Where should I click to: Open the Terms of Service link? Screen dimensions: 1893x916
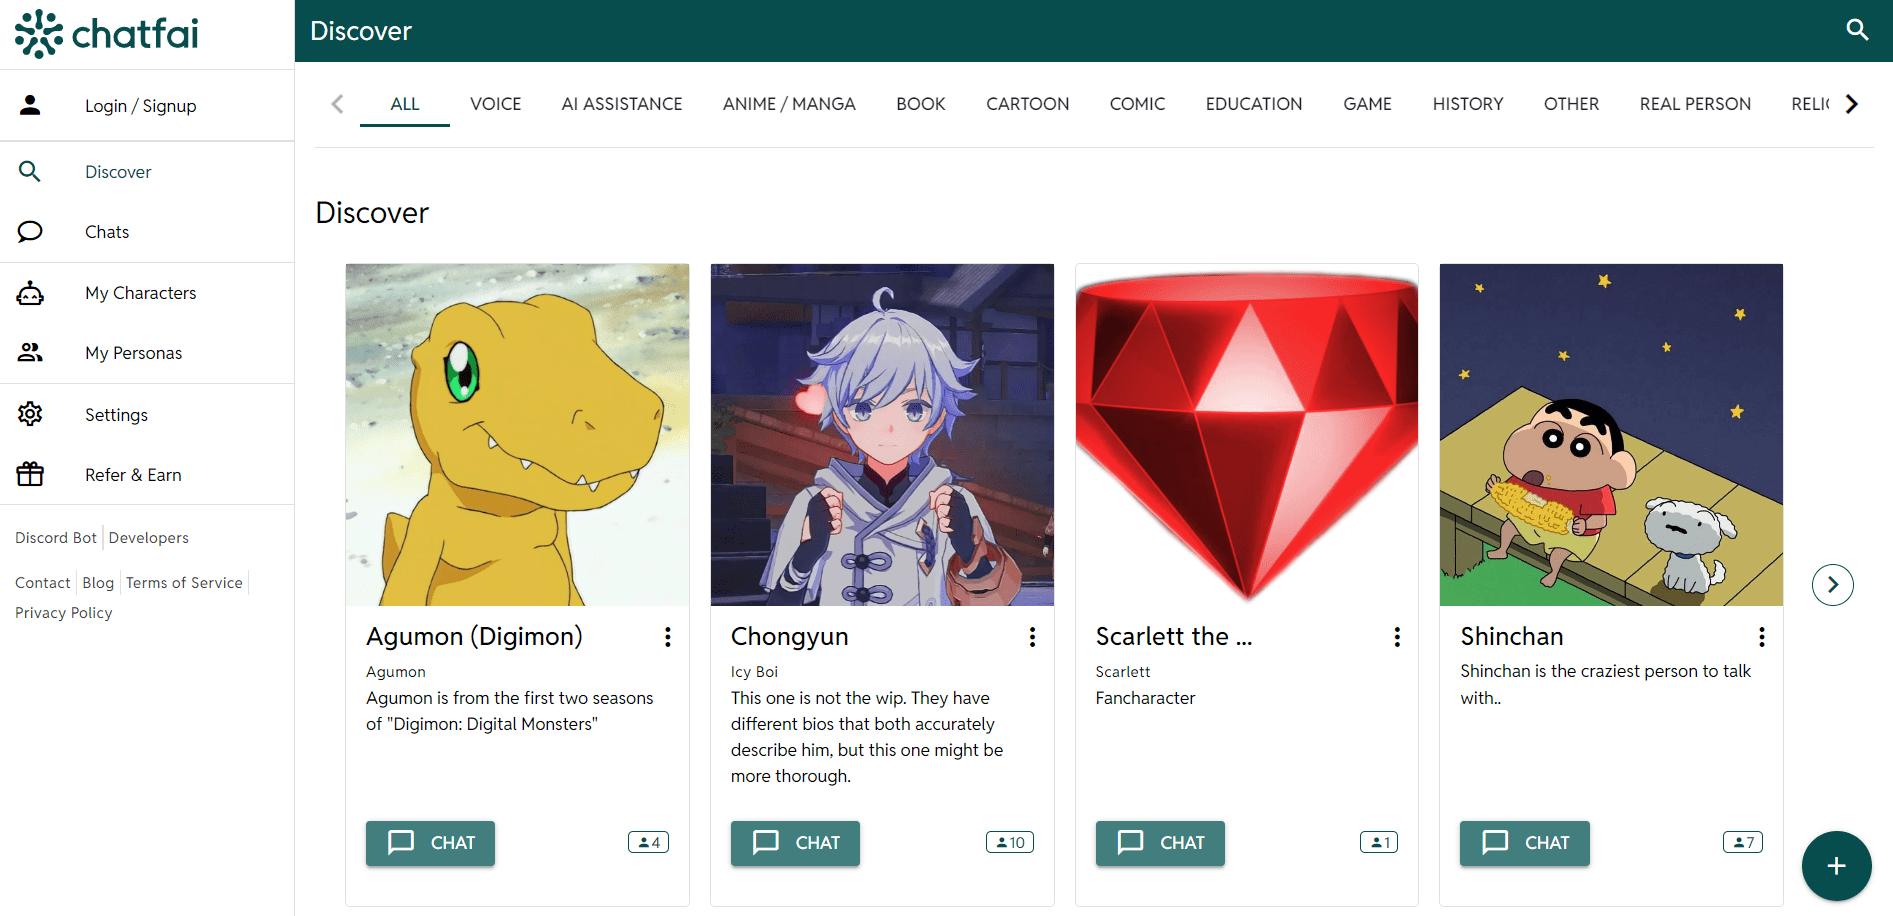tap(184, 583)
